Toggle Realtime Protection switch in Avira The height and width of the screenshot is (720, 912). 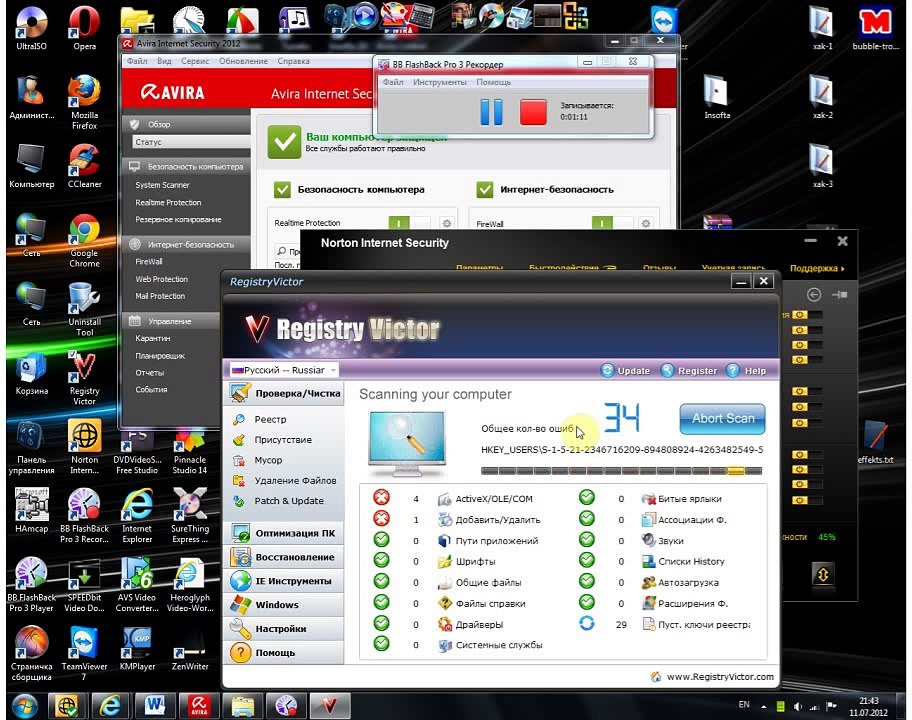(409, 223)
